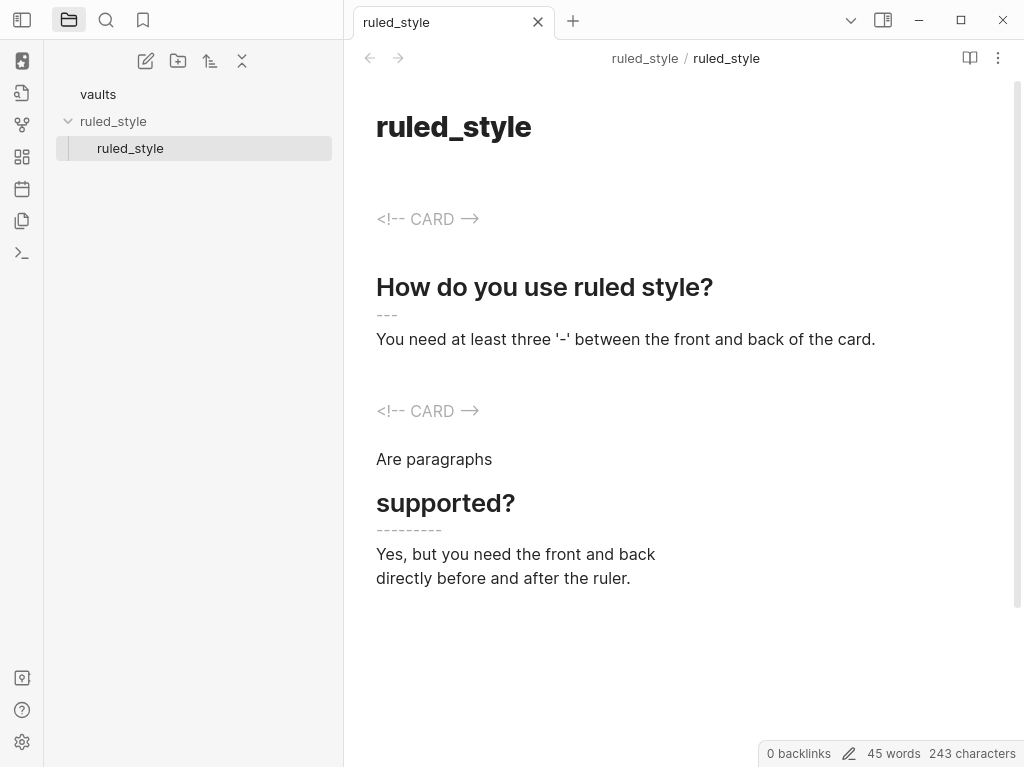Click the flashcards star icon in ribbon
1024x767 pixels.
(22, 61)
